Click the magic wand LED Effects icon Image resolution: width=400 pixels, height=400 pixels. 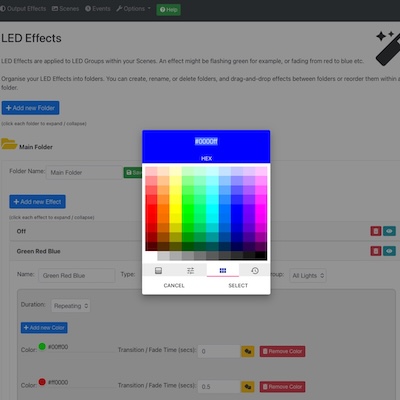(x=388, y=48)
